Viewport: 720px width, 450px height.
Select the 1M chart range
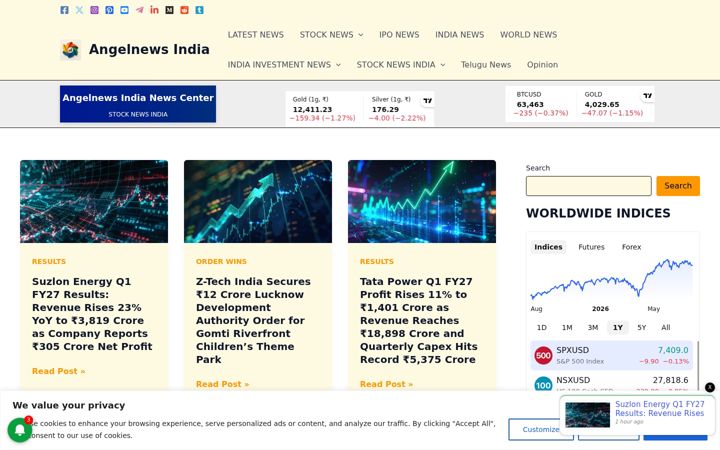click(x=567, y=327)
